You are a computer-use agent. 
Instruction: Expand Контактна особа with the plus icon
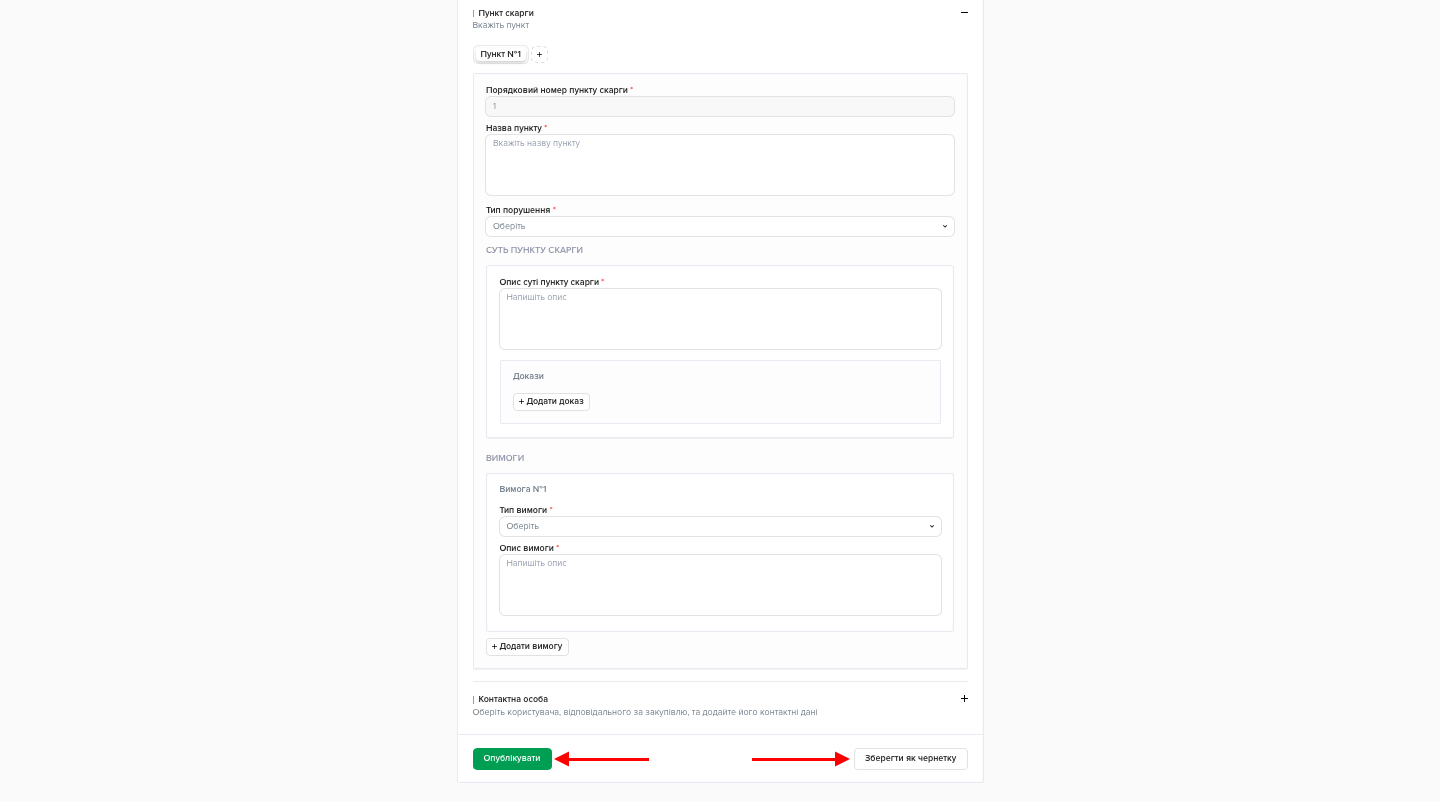coord(964,699)
